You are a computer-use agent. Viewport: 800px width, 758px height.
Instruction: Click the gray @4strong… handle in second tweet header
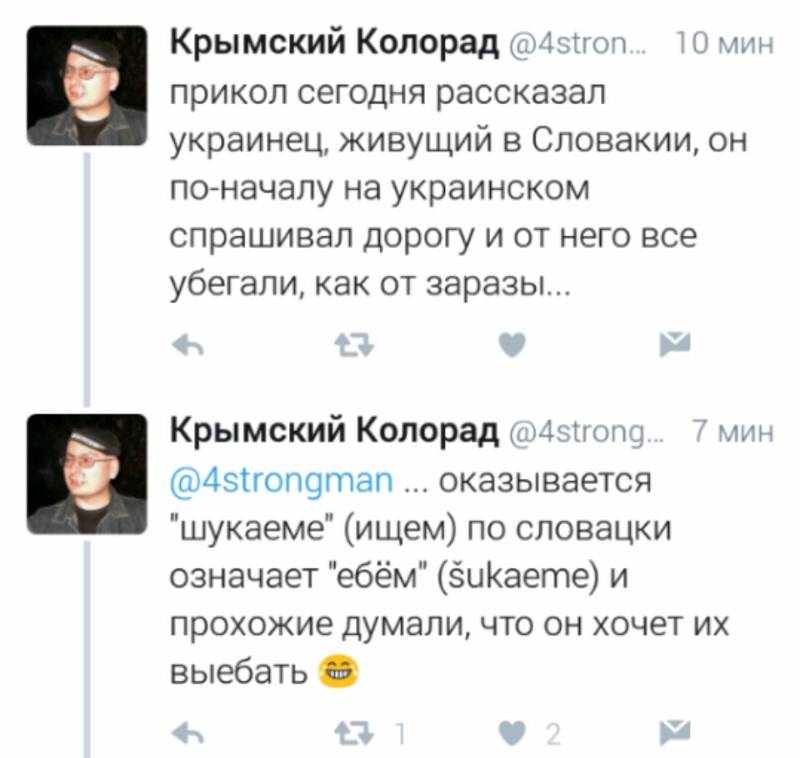coord(583,434)
